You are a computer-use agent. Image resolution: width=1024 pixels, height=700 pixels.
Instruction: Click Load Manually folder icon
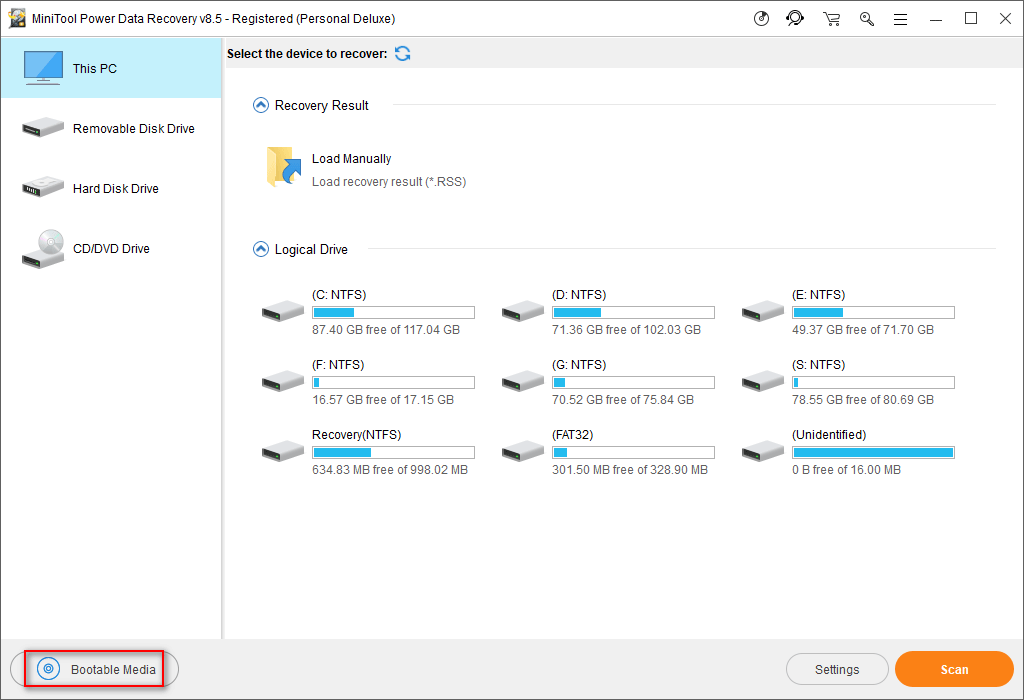click(285, 167)
